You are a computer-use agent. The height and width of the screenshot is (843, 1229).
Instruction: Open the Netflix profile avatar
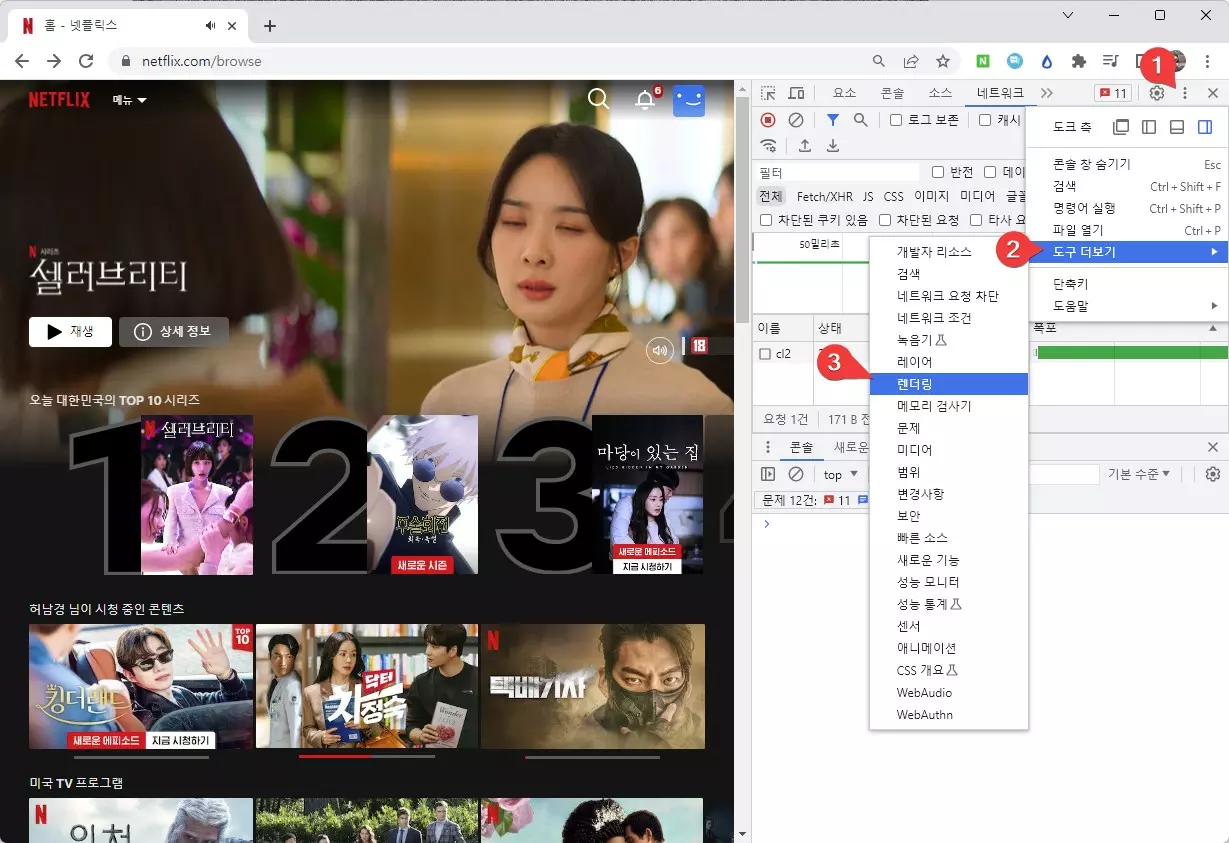689,100
